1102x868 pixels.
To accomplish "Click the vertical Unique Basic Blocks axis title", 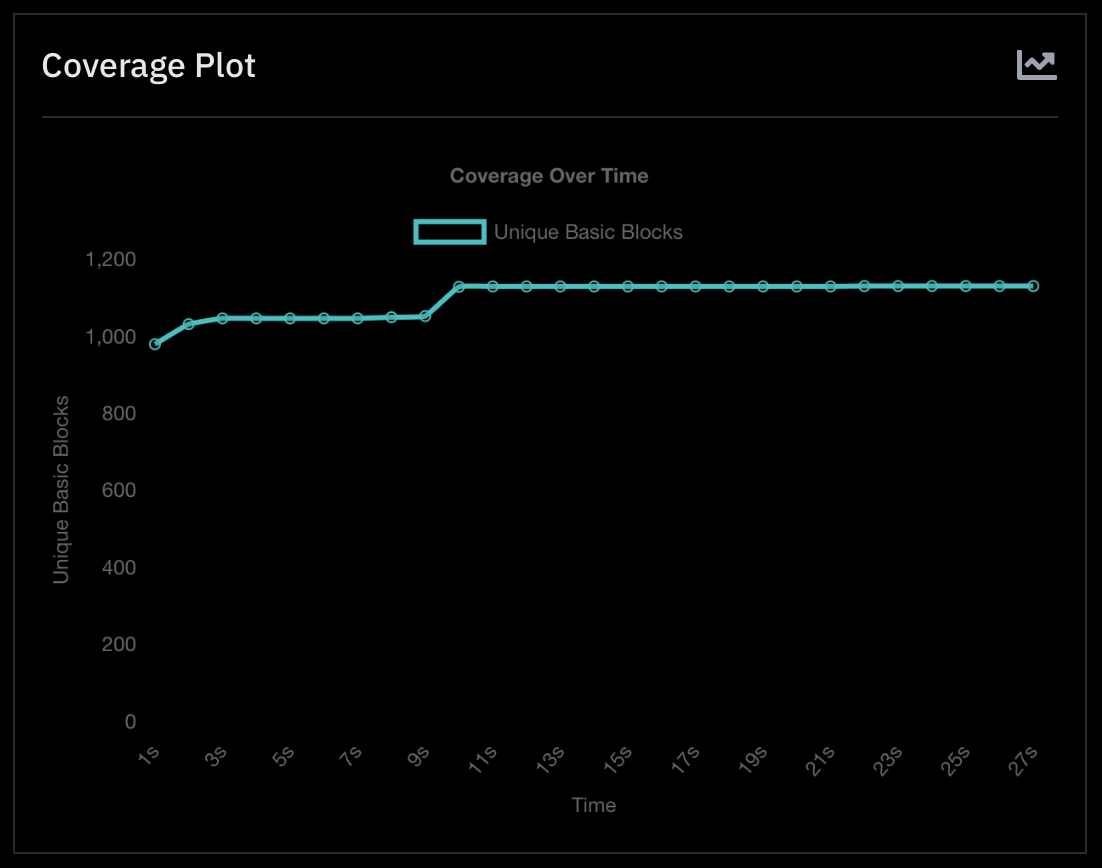I will [x=62, y=489].
